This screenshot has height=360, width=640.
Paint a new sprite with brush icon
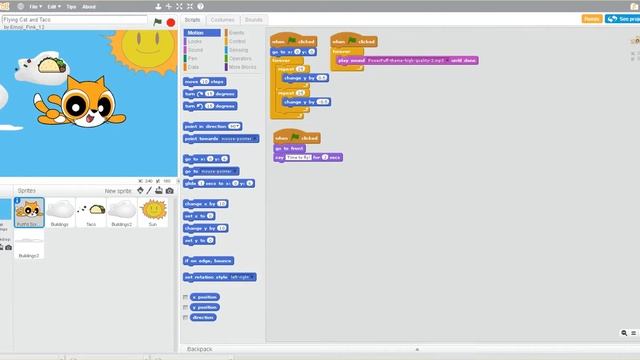pyautogui.click(x=149, y=191)
